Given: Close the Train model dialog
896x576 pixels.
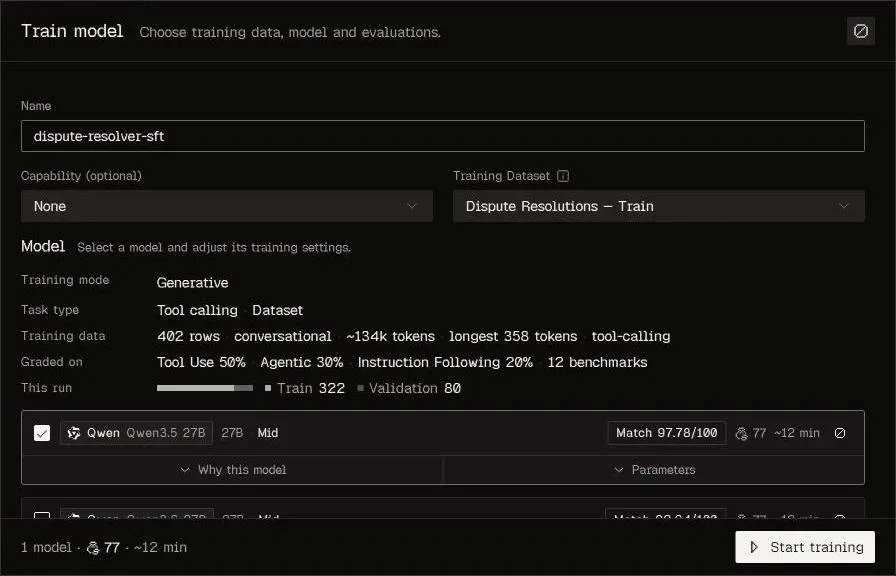Looking at the screenshot, I should tap(861, 31).
